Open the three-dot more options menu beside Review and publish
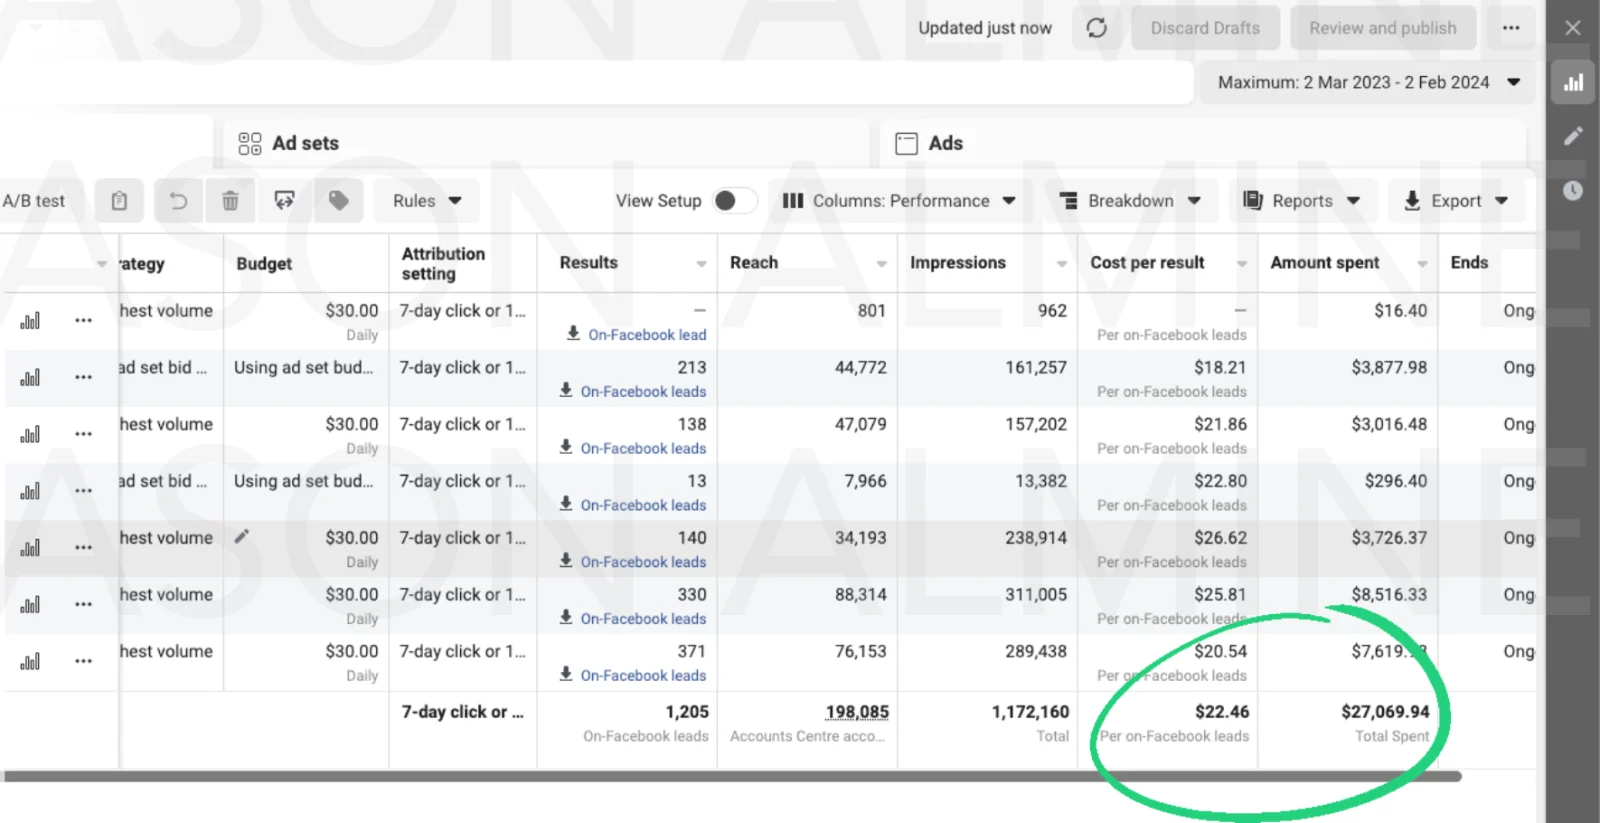 click(1511, 28)
